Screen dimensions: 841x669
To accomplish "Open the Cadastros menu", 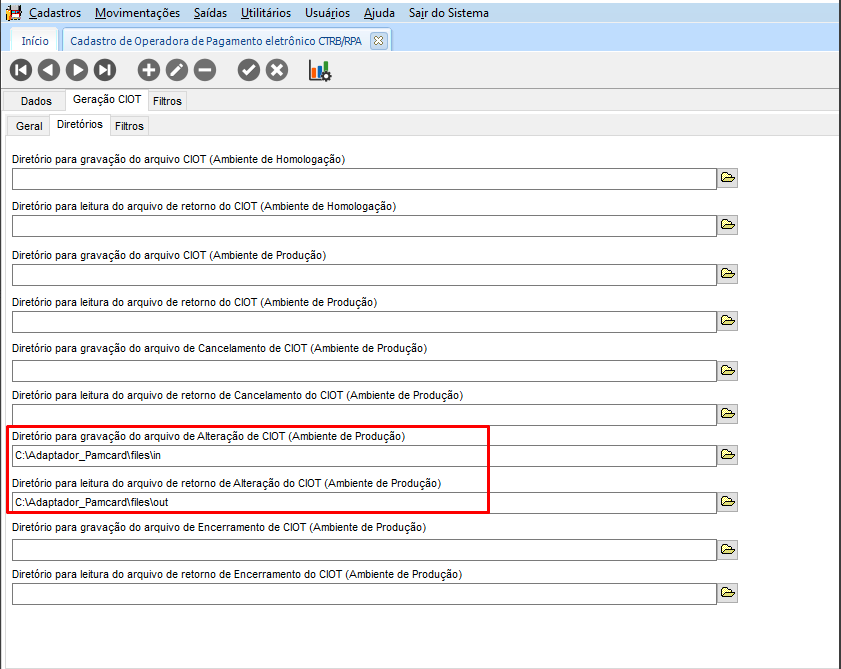I will click(55, 13).
